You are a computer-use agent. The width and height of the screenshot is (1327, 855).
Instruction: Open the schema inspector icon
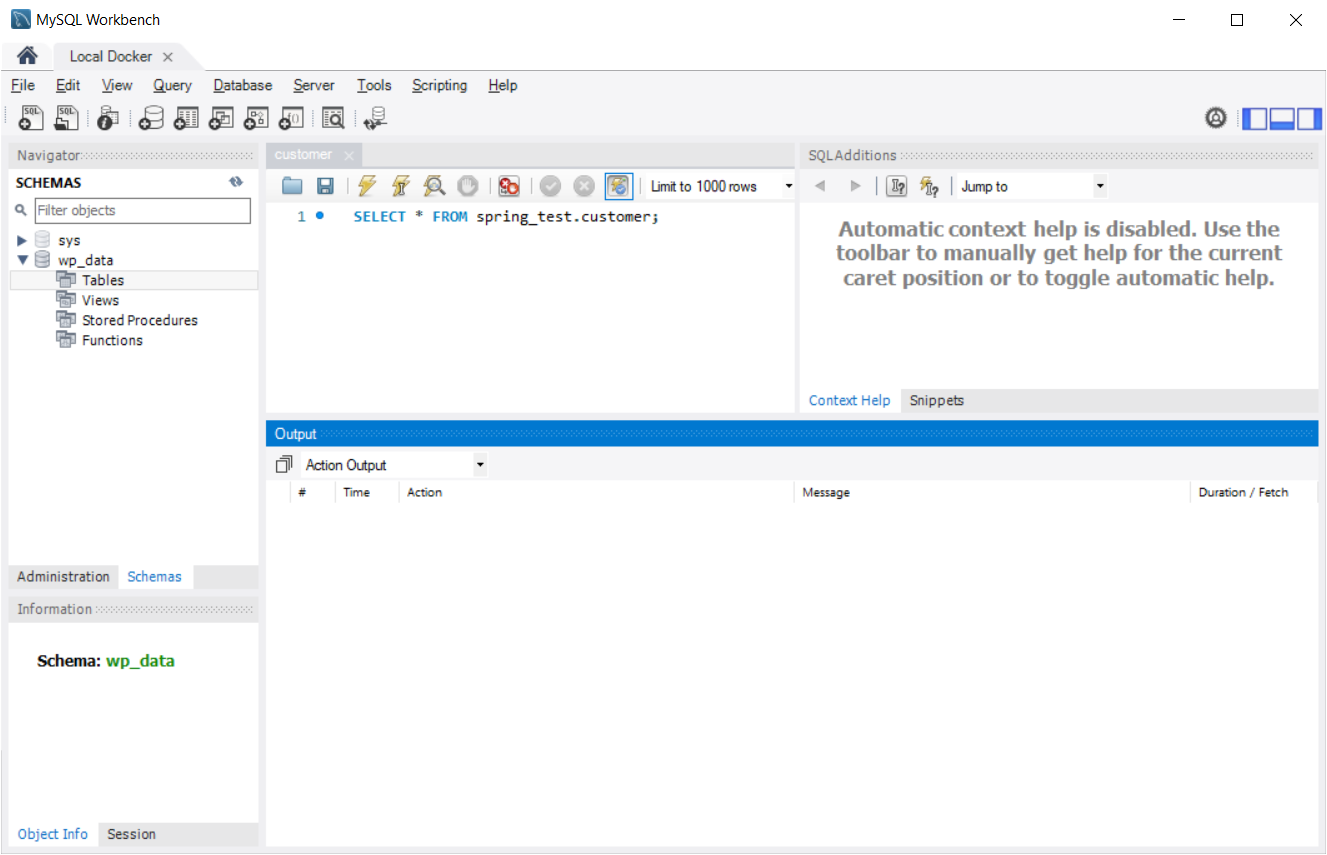pos(108,119)
